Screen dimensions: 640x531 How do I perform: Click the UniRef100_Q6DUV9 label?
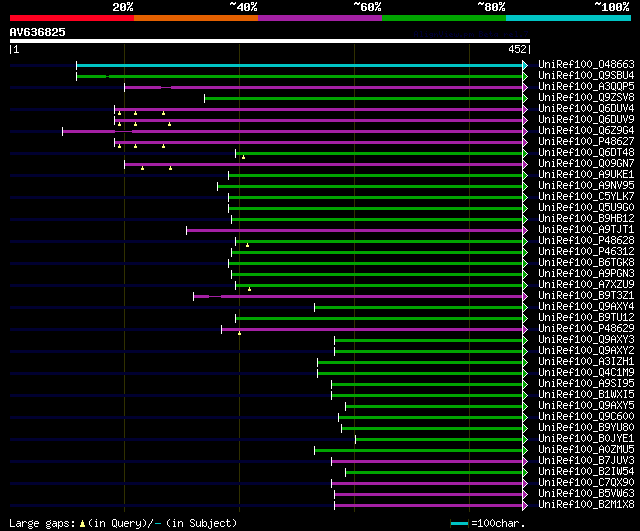[586, 120]
